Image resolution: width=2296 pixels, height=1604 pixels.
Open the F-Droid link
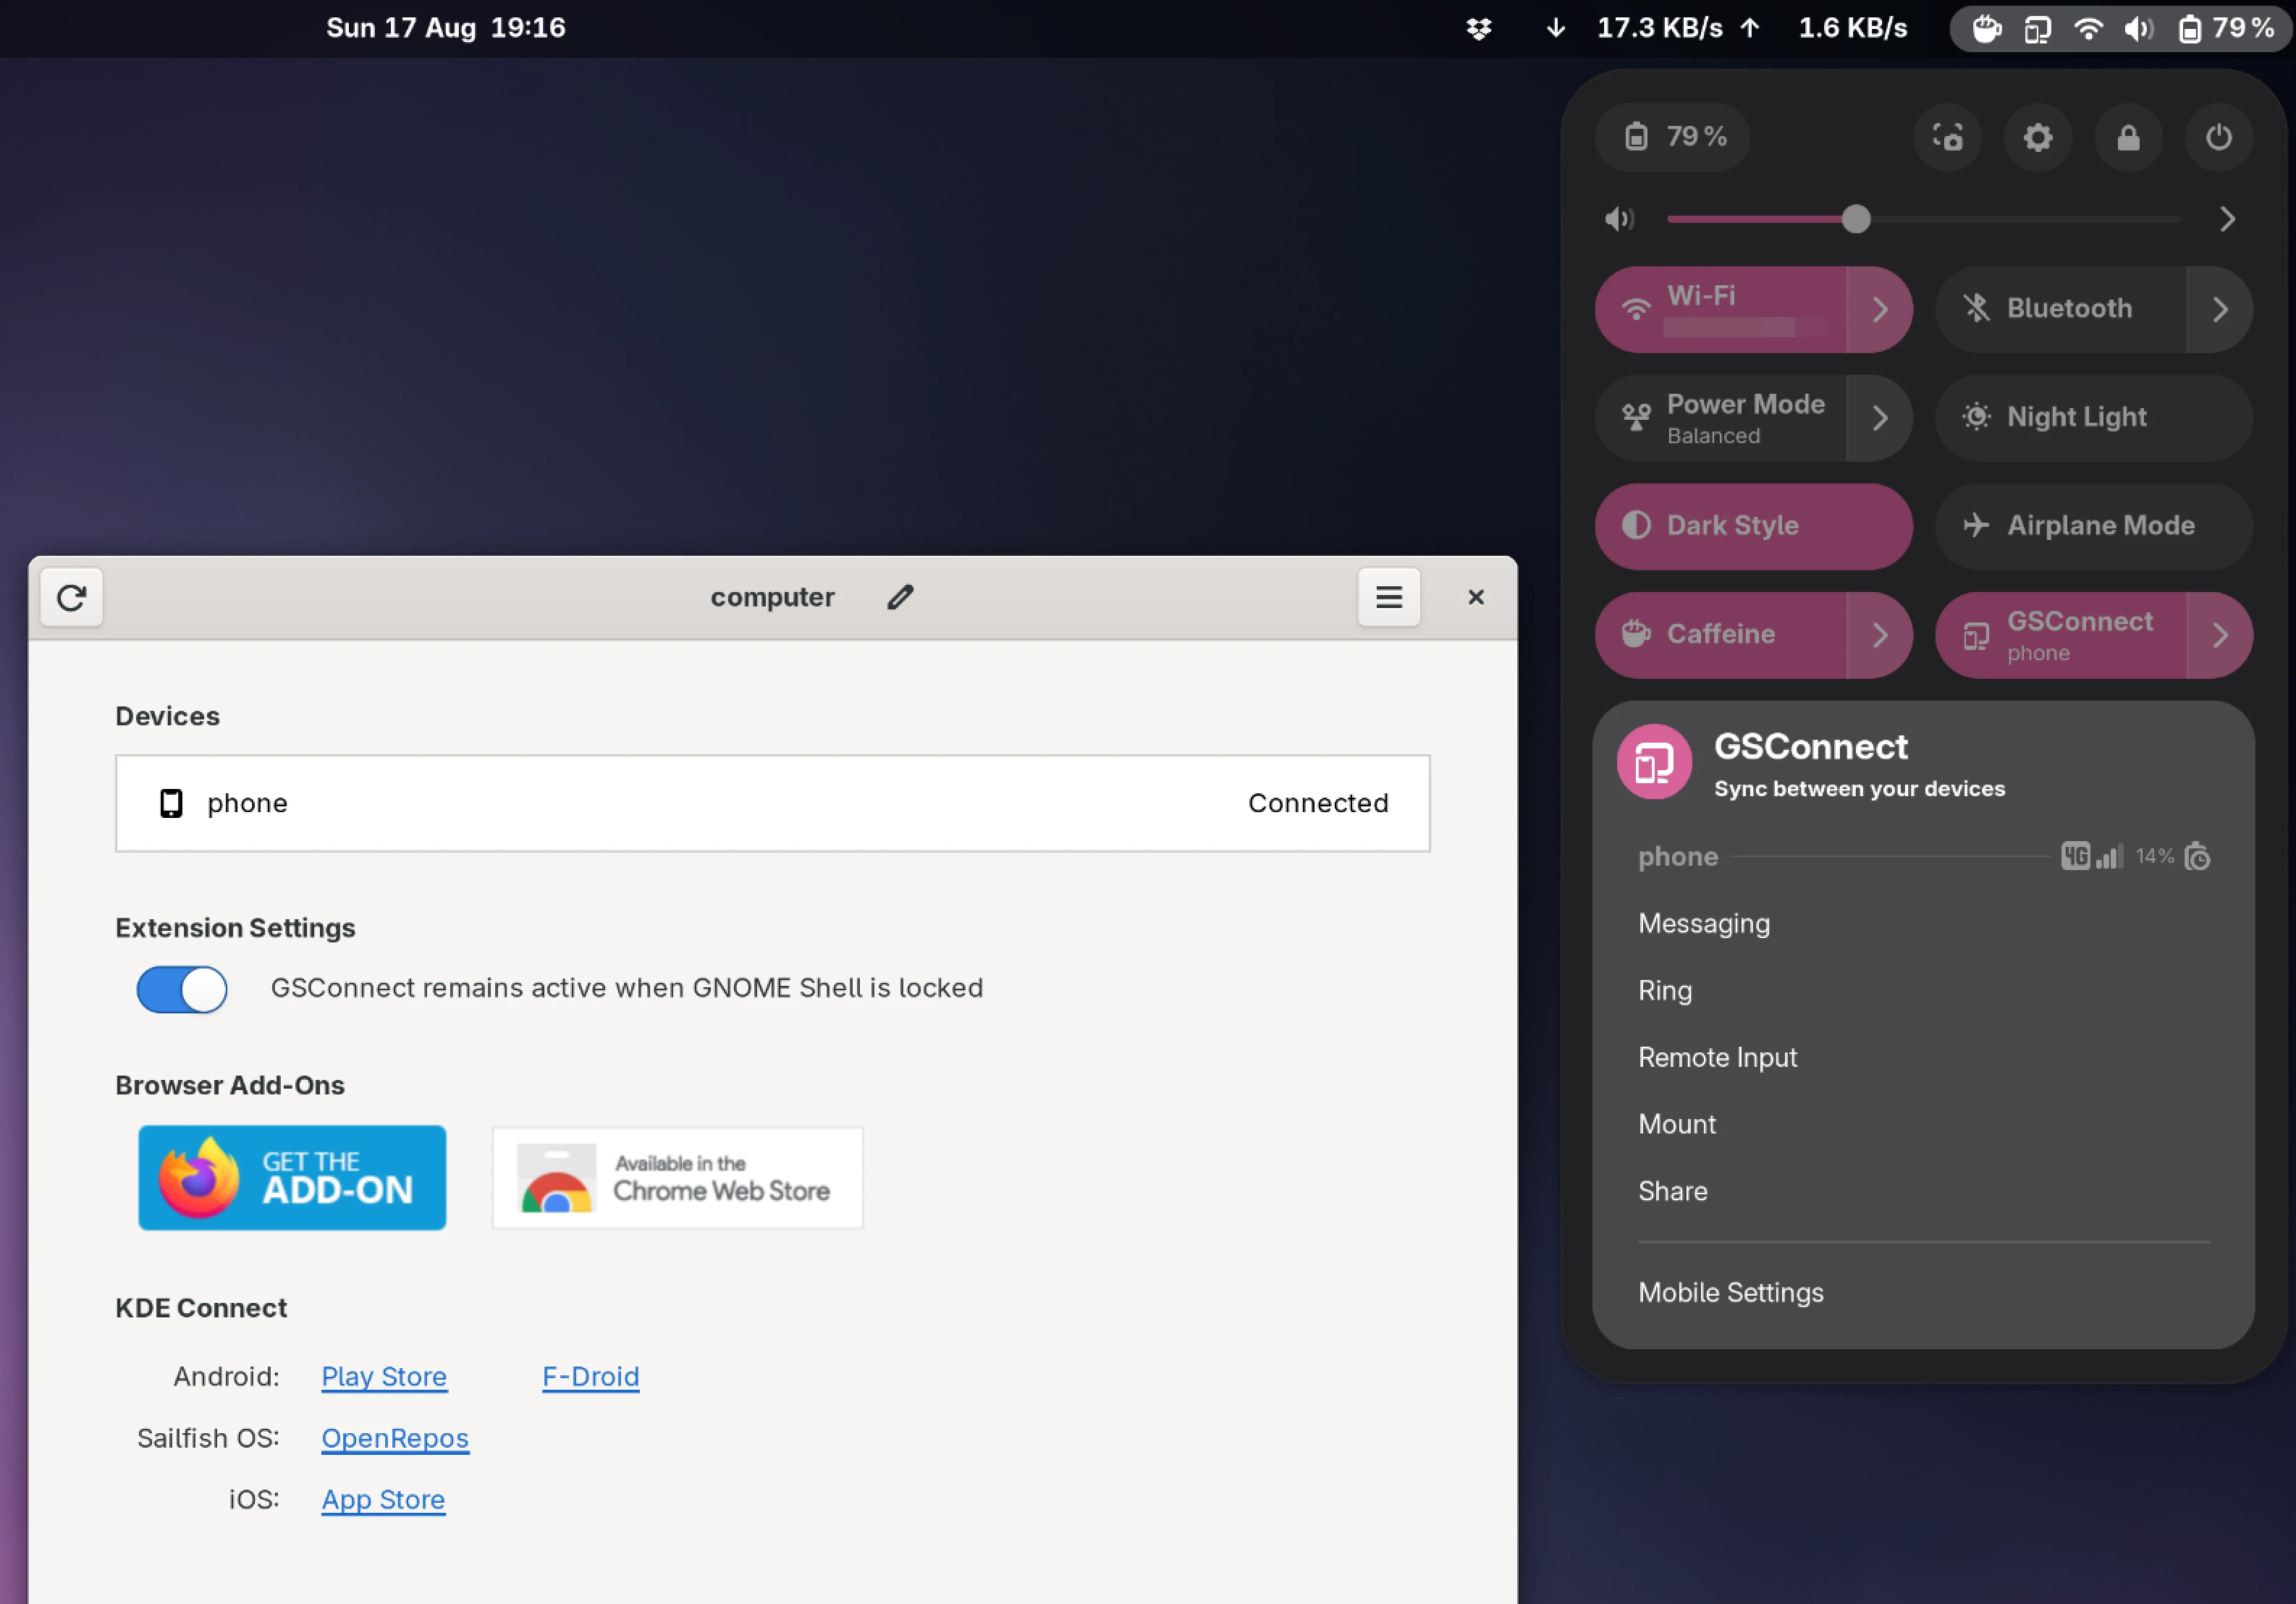tap(590, 1376)
